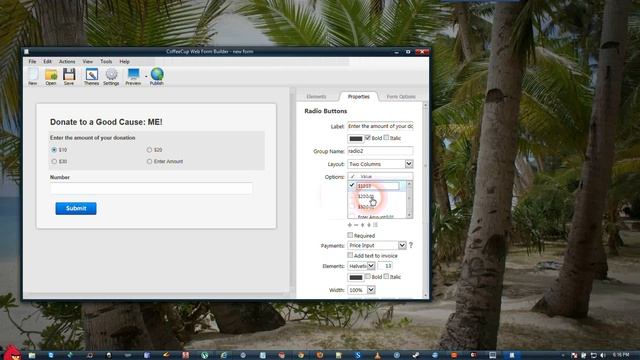Select the Enter Amount radio button
The height and width of the screenshot is (360, 640).
149,162
